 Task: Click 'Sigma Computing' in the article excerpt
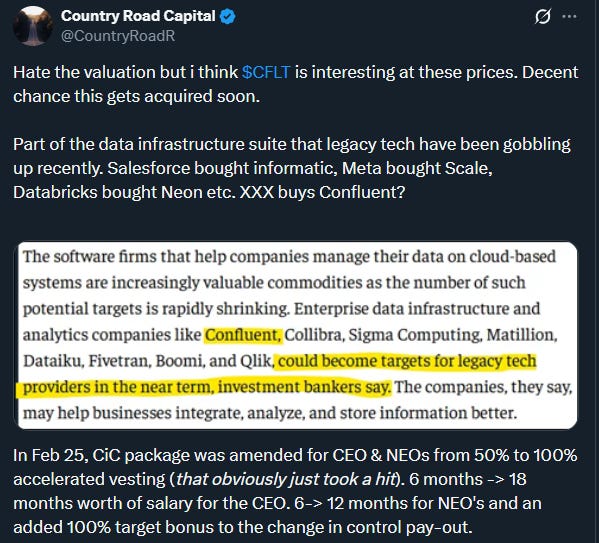pos(414,335)
